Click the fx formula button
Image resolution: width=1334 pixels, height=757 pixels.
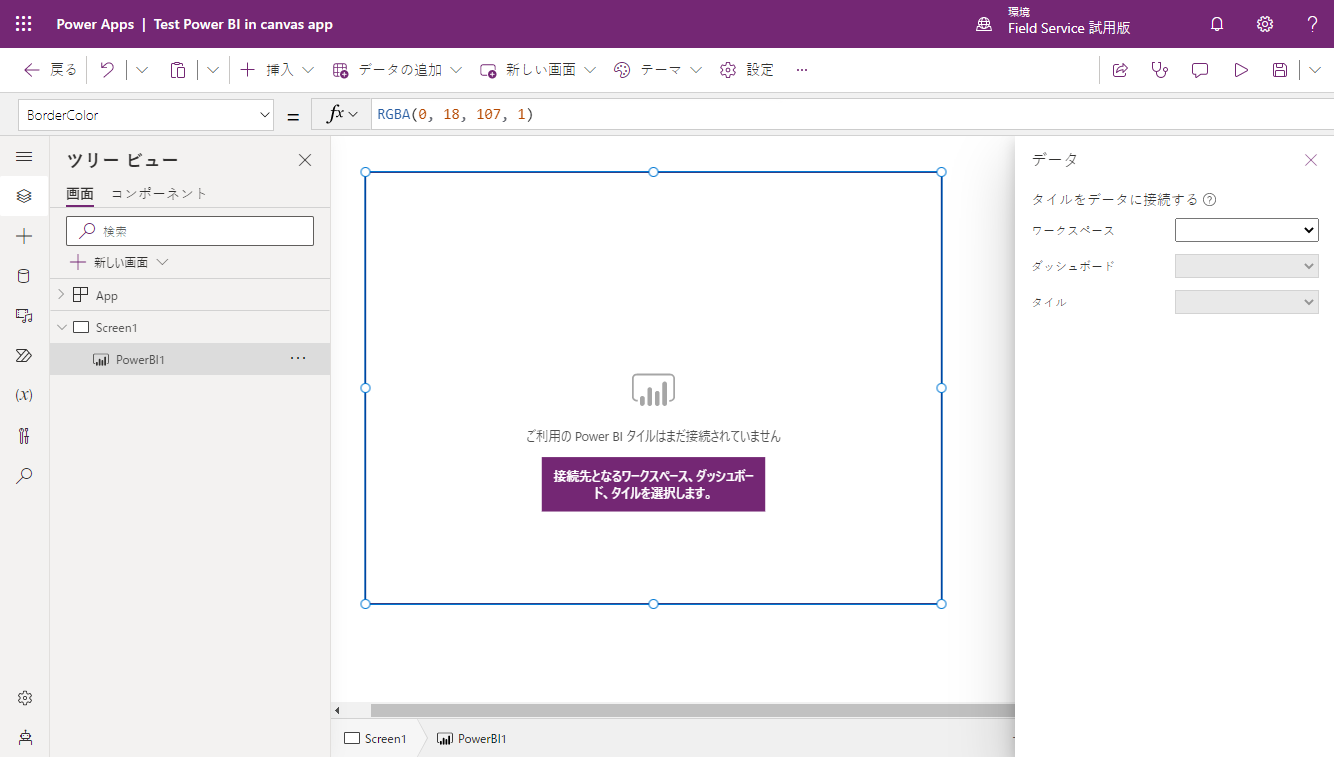pyautogui.click(x=341, y=115)
